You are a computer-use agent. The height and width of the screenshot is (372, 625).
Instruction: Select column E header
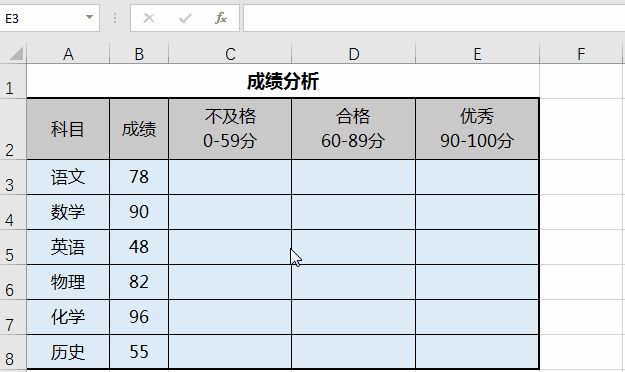click(478, 54)
